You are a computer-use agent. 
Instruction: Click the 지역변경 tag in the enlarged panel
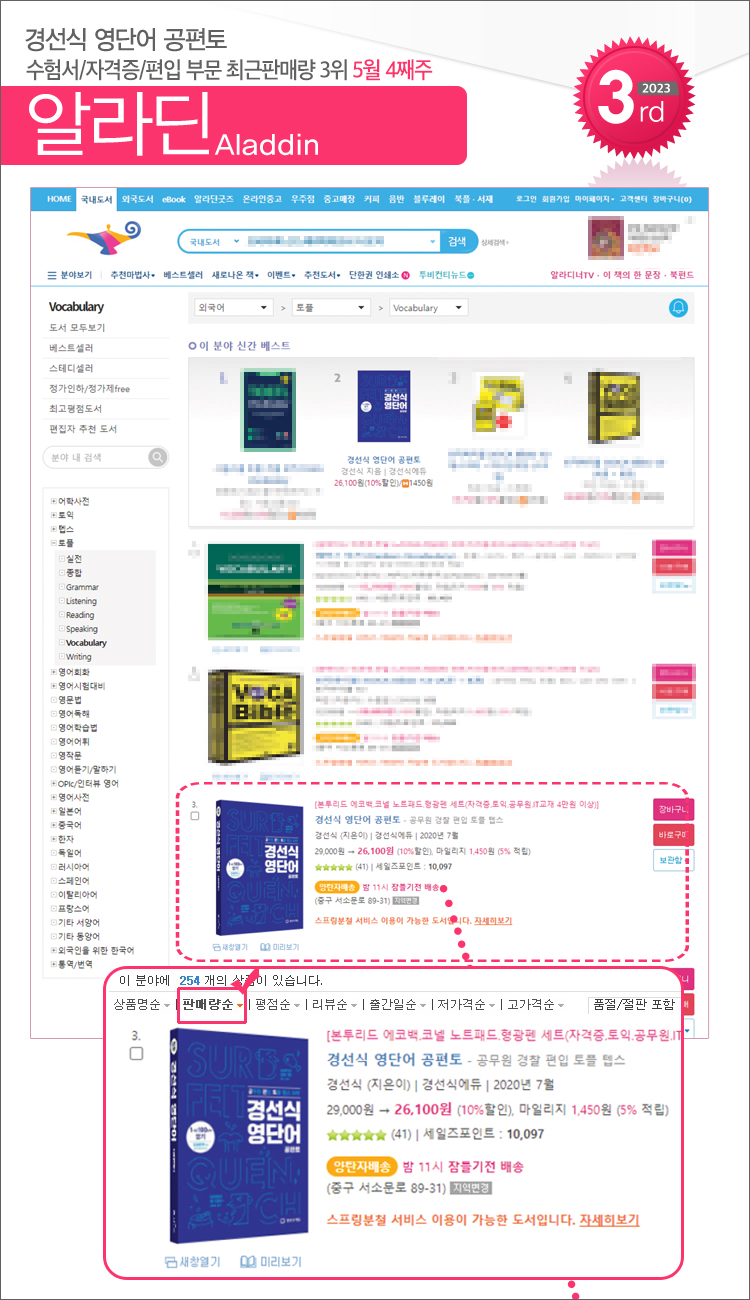coord(472,1189)
